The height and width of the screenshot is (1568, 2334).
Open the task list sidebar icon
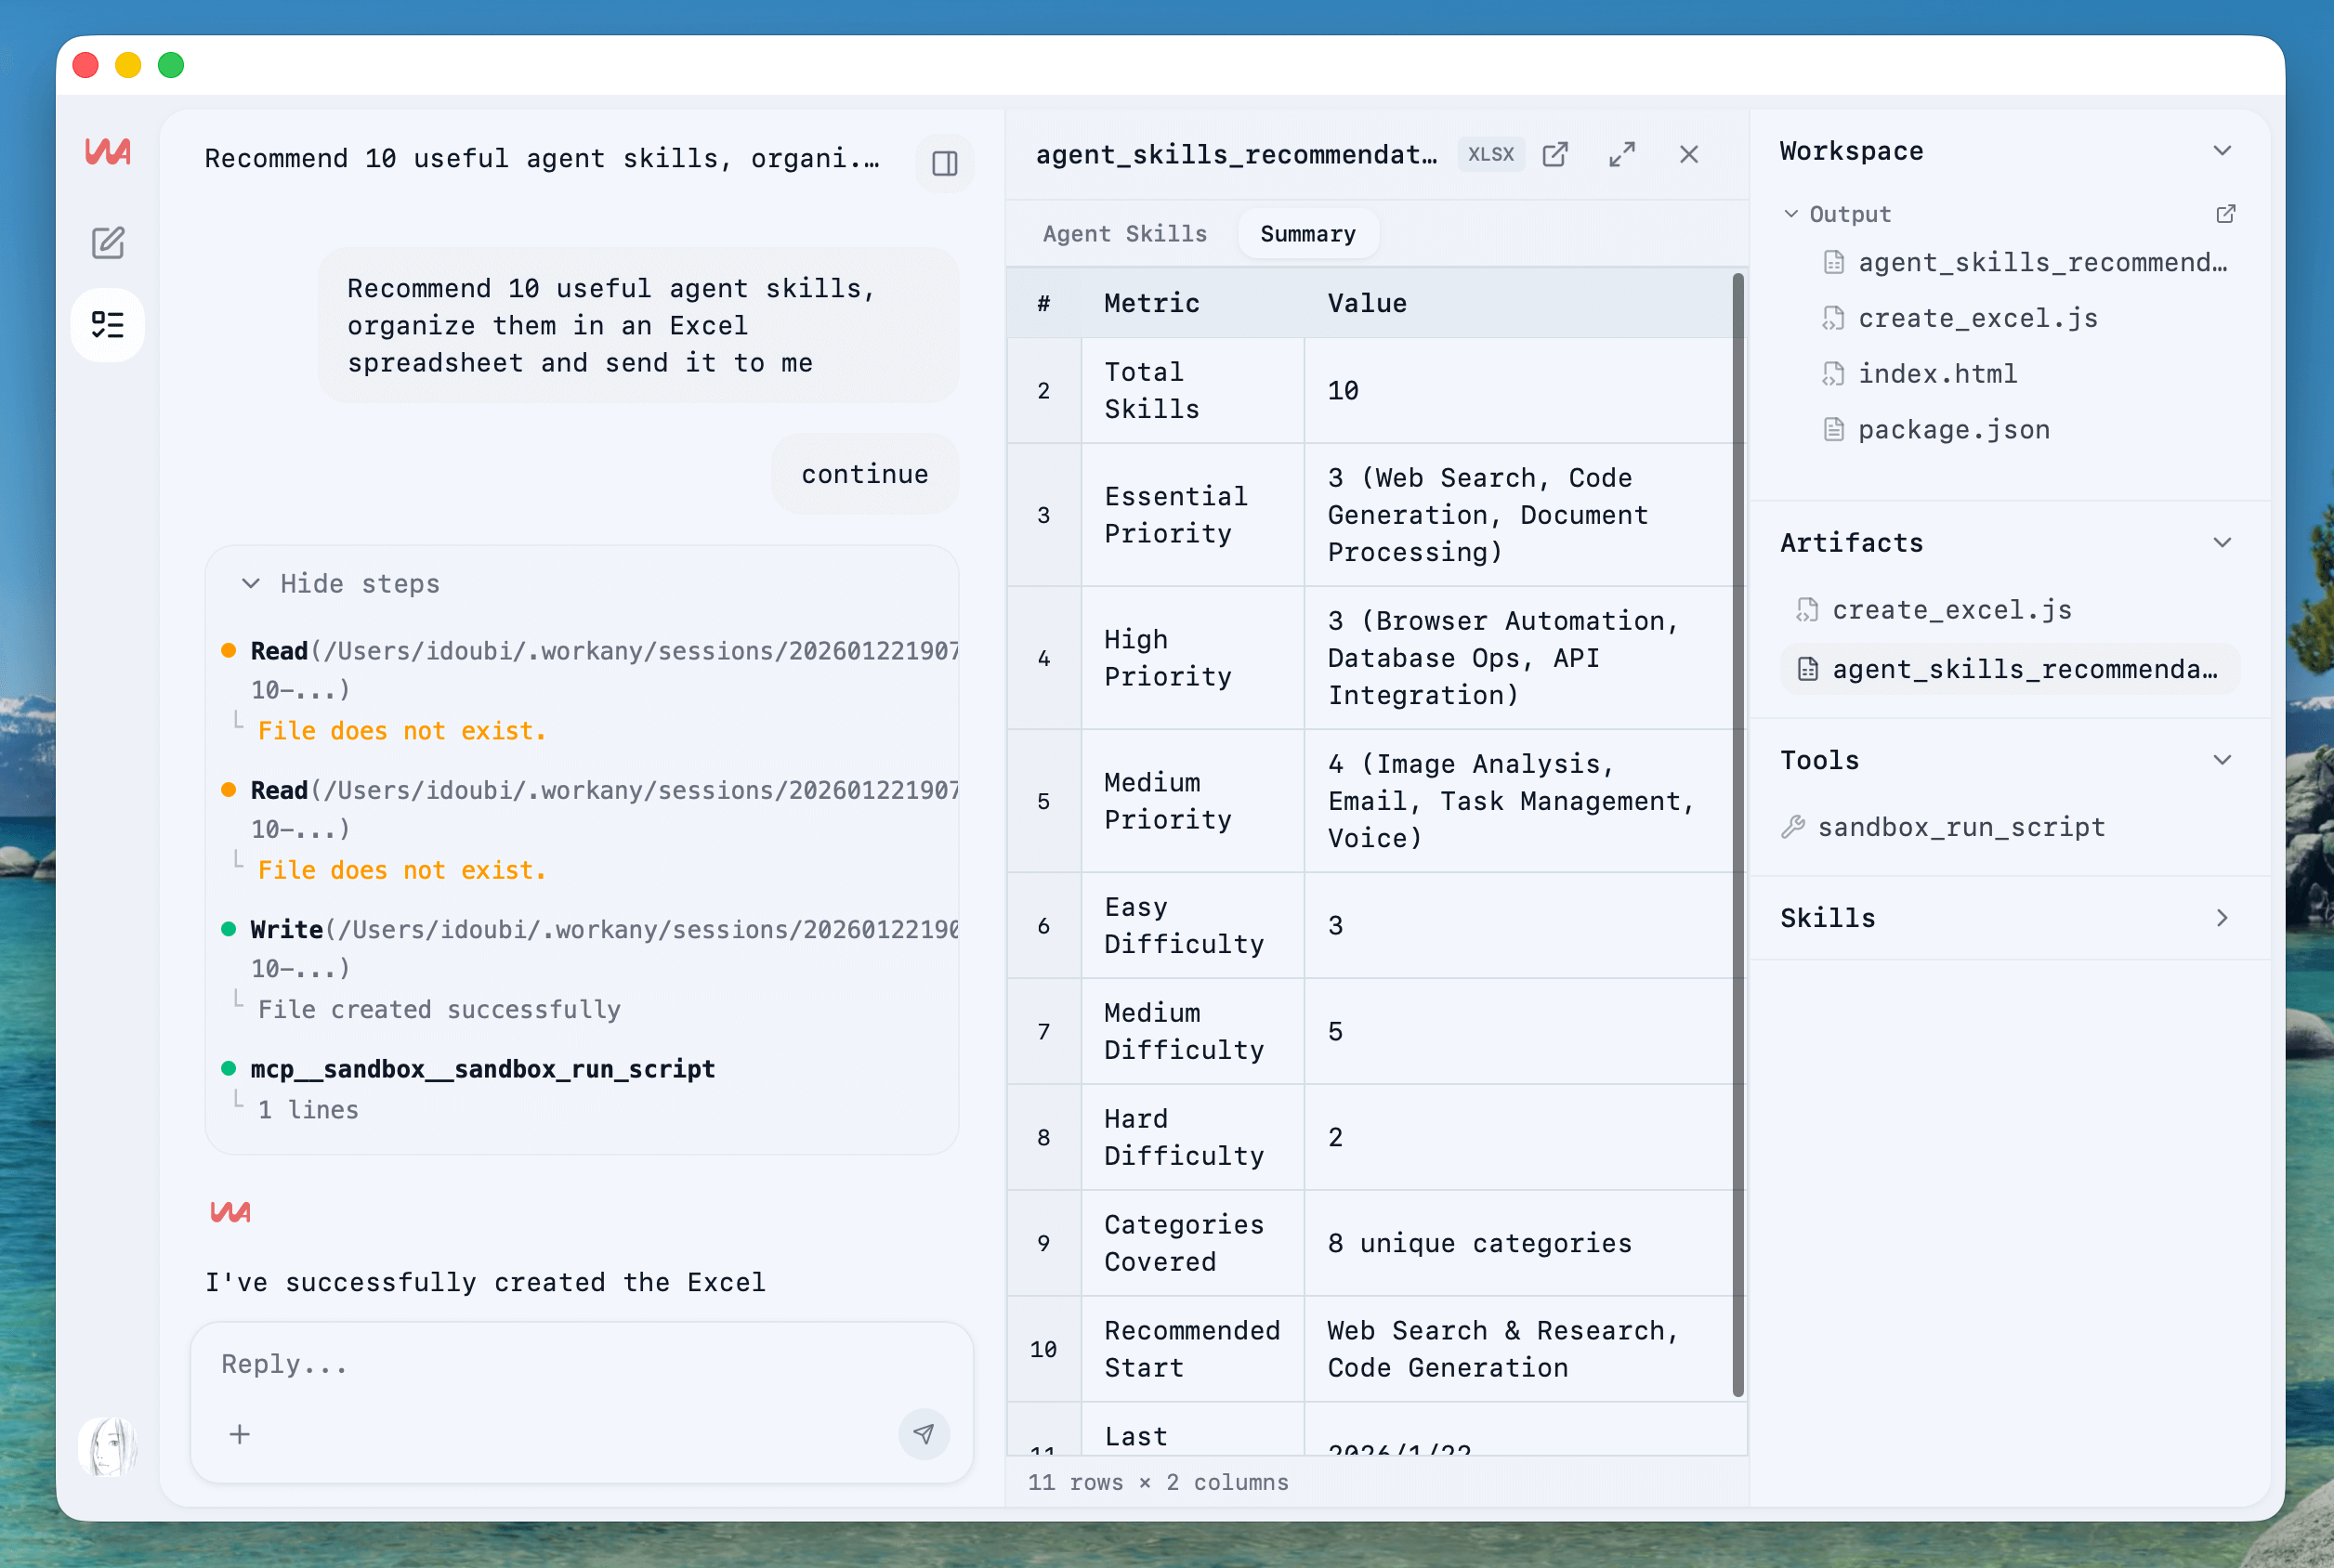[x=108, y=325]
